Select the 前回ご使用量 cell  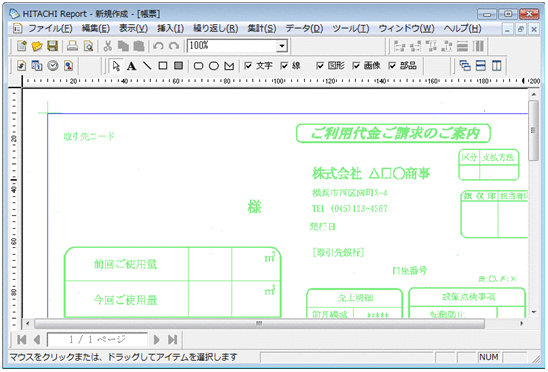click(126, 264)
